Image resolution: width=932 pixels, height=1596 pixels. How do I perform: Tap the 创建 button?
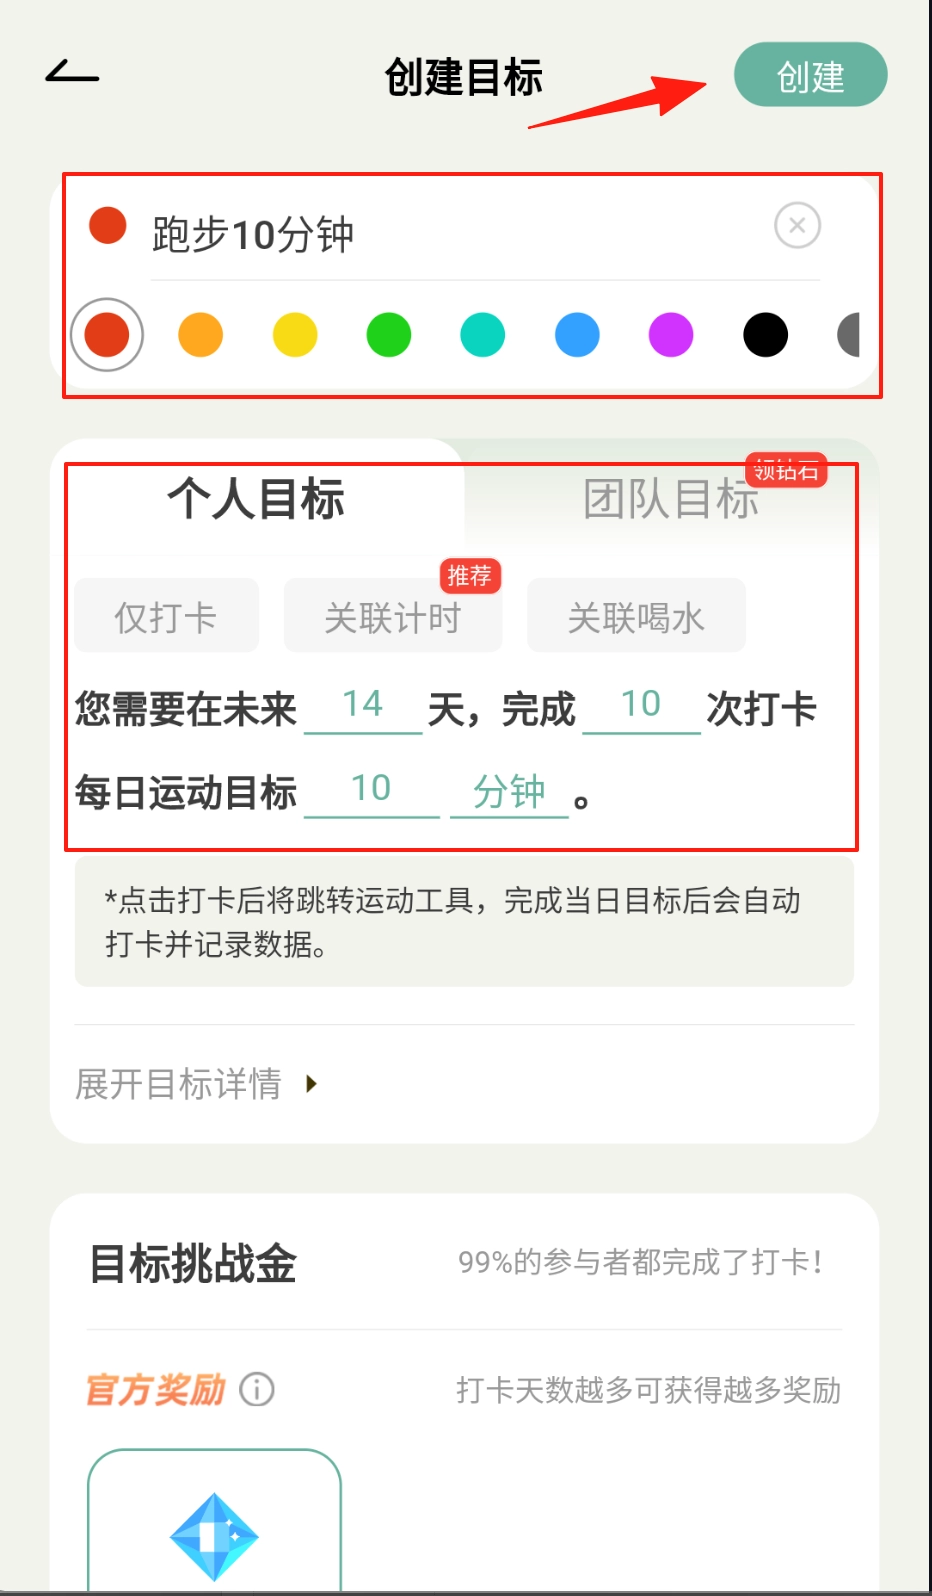coord(811,75)
